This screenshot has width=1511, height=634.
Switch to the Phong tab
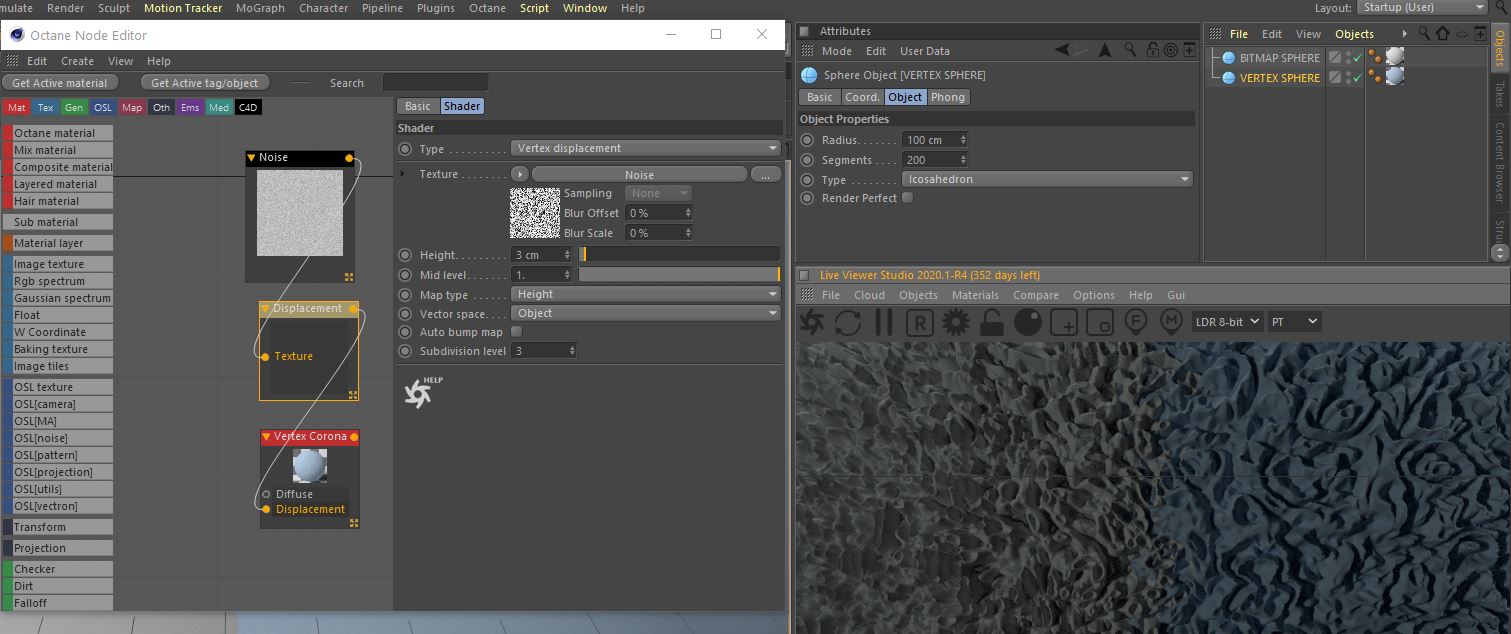coord(948,97)
